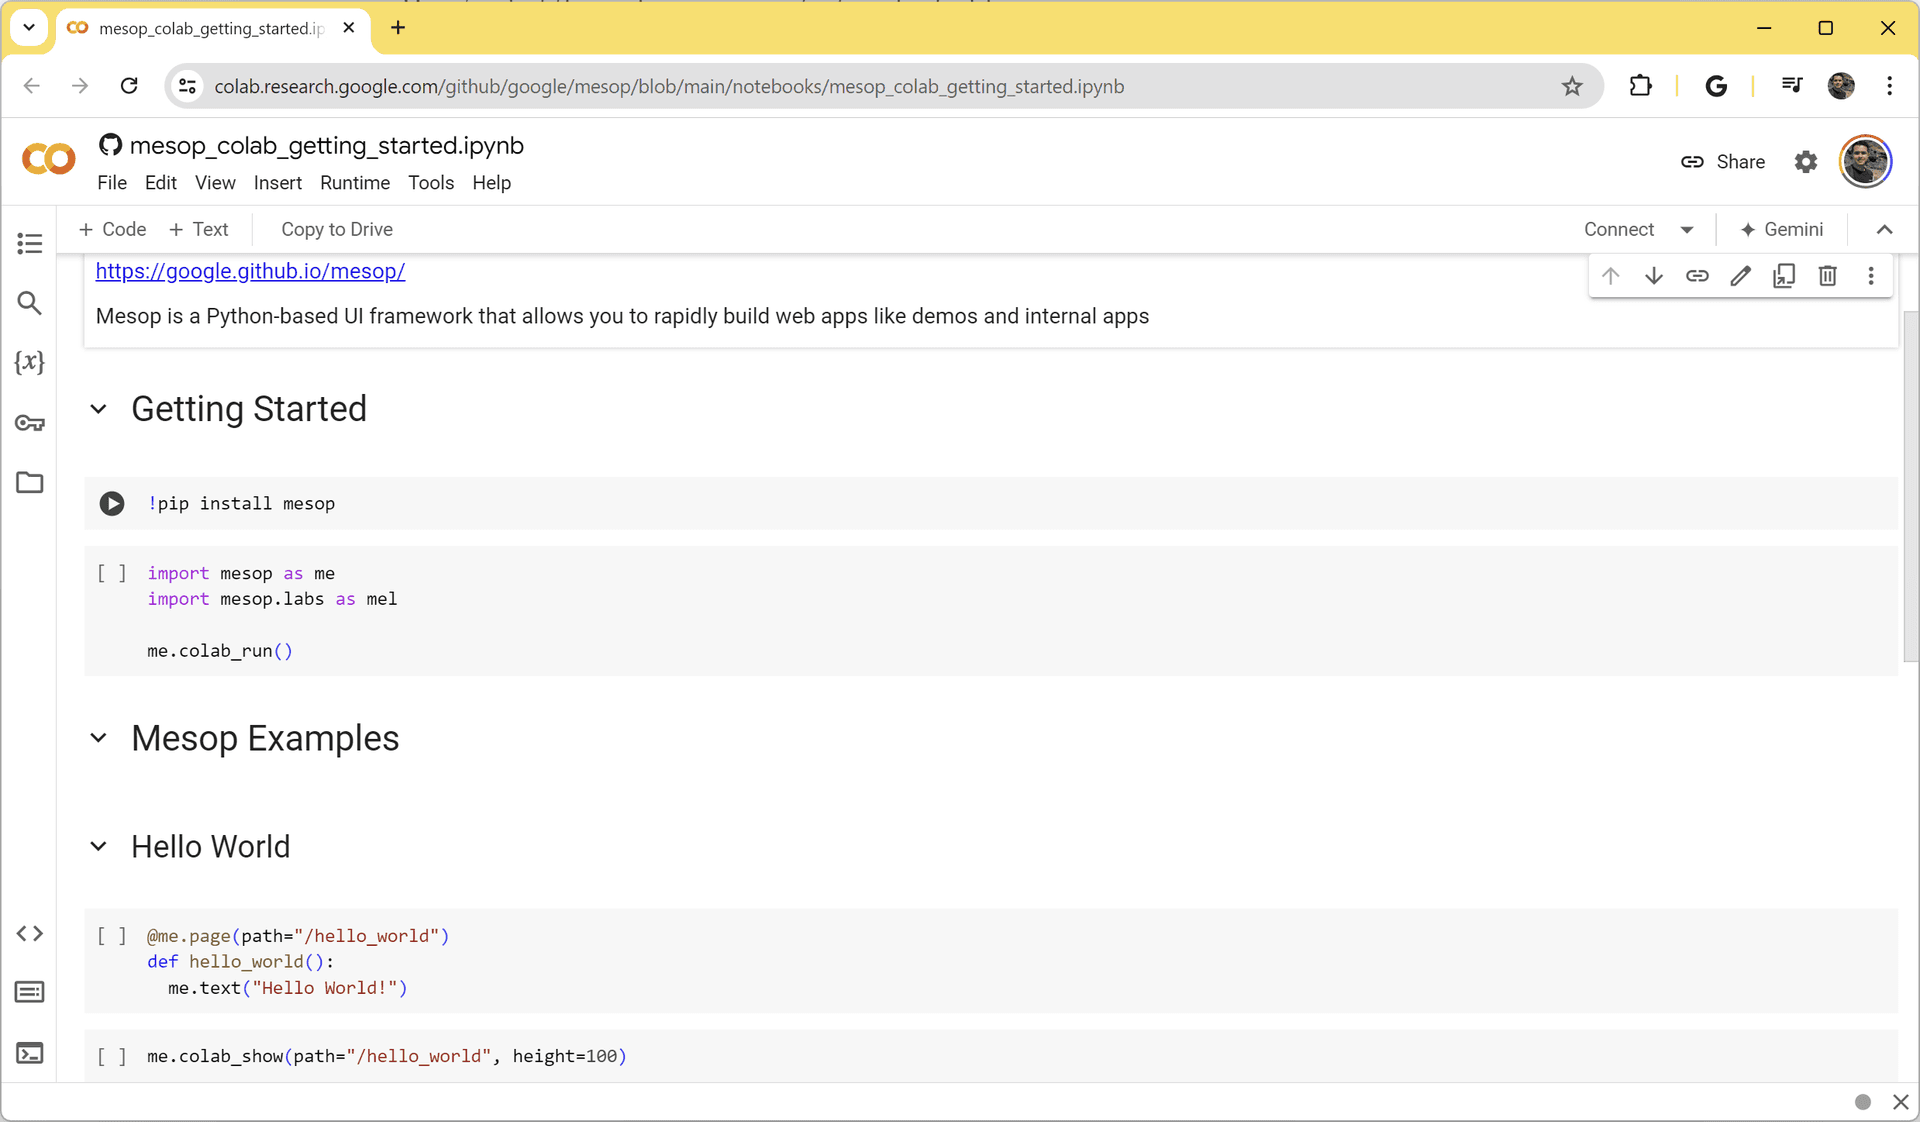The width and height of the screenshot is (1920, 1122).
Task: Open the Insert menu
Action: pyautogui.click(x=277, y=183)
